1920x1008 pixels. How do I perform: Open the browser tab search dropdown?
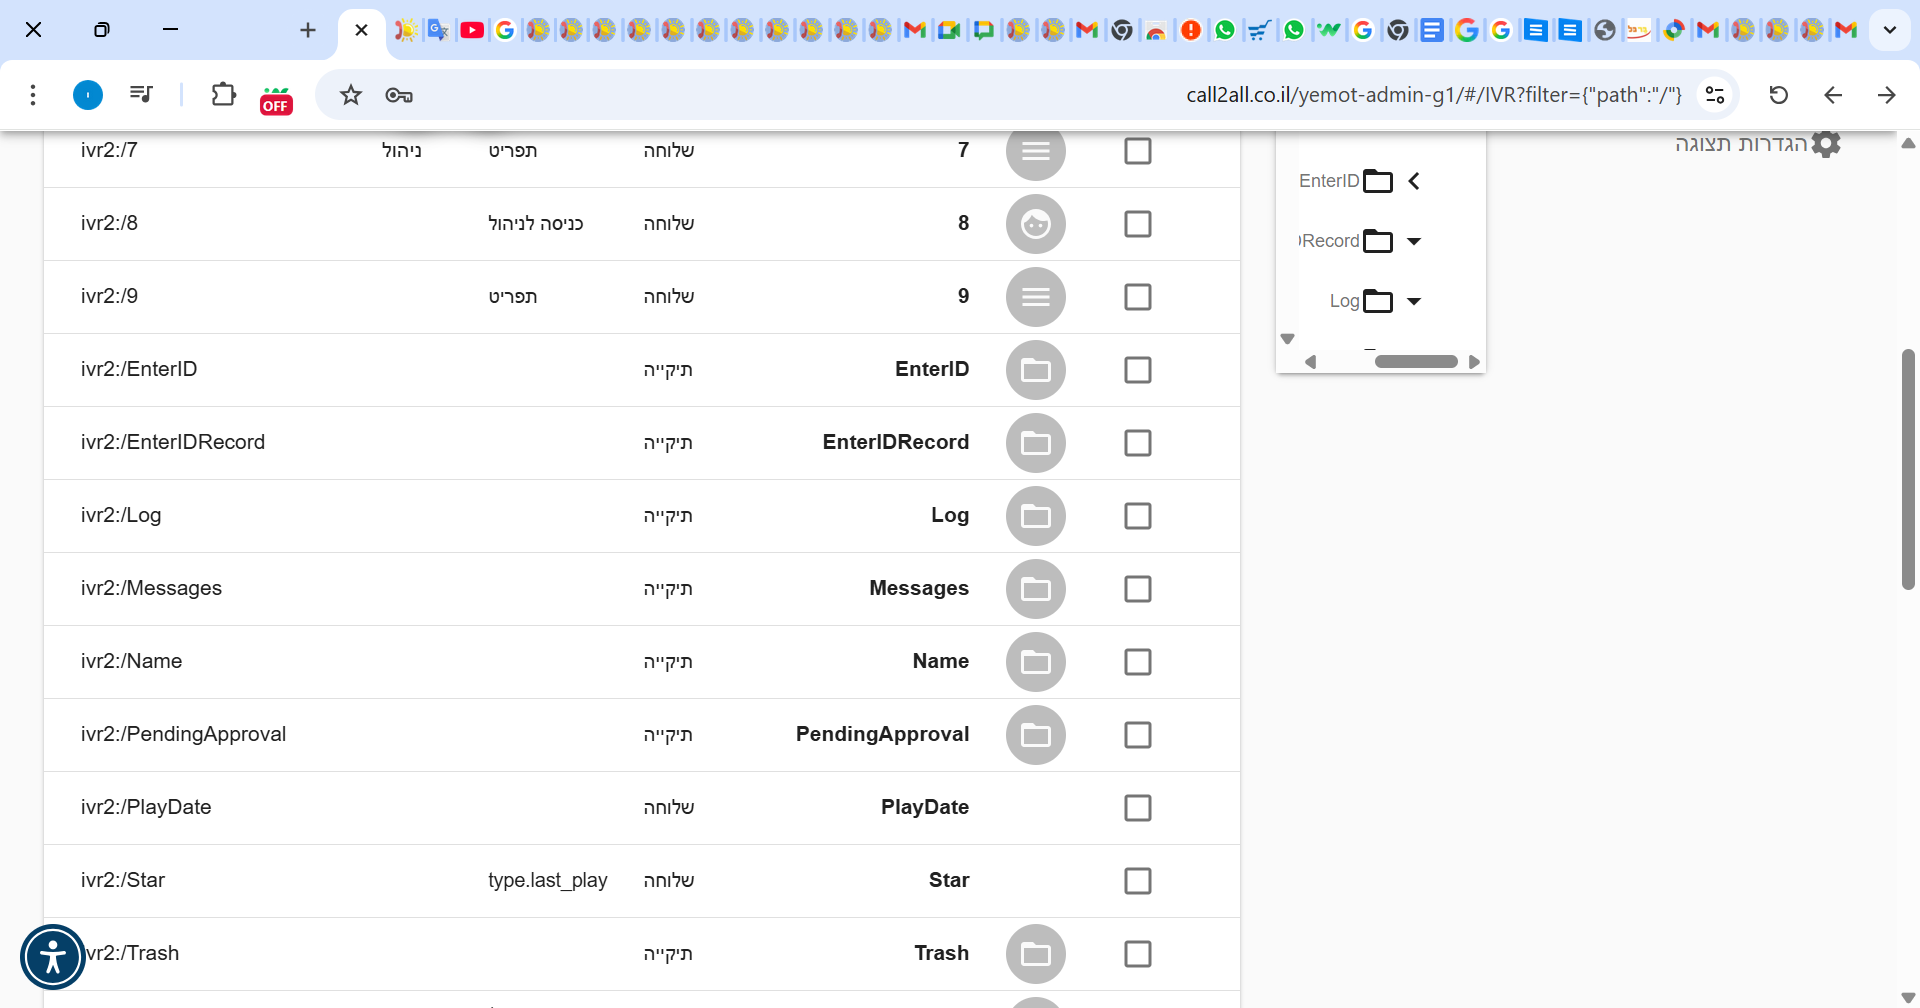click(1889, 30)
